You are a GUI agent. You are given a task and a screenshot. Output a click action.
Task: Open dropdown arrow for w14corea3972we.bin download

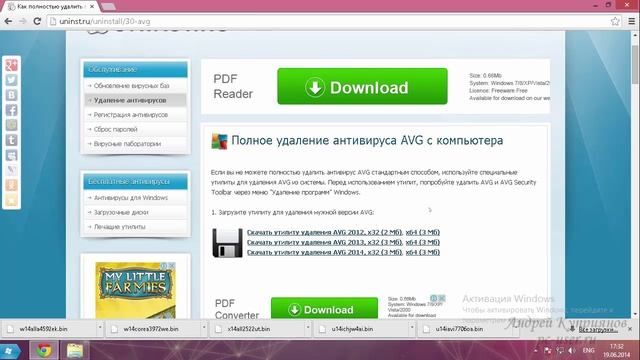tap(204, 328)
